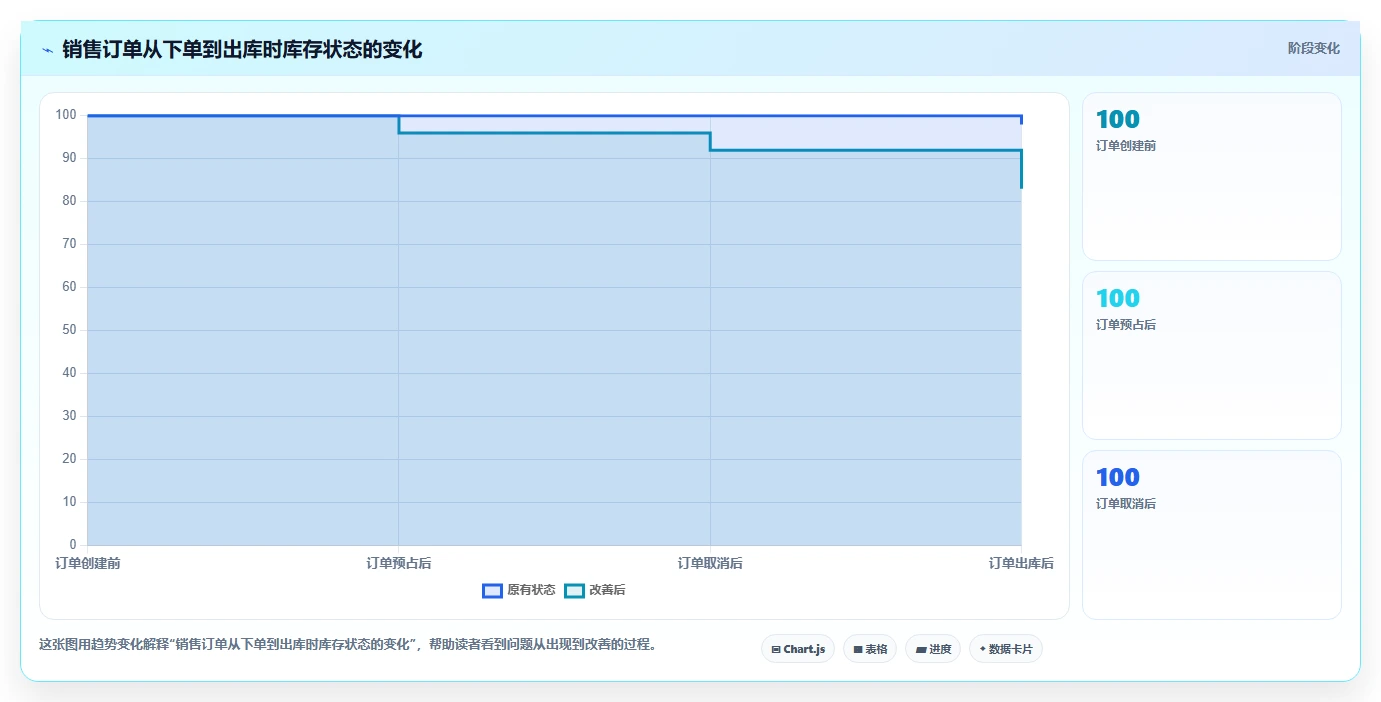The image size is (1381, 702).
Task: Click the icon inside the 表格 tag
Action: [x=858, y=649]
